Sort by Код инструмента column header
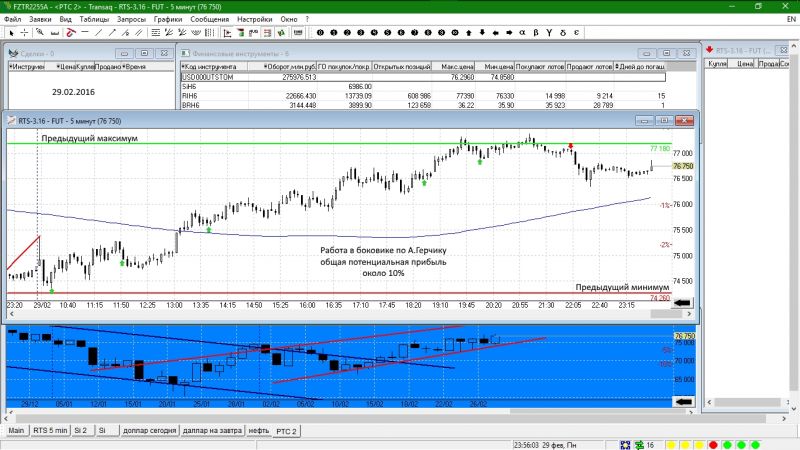 pyautogui.click(x=214, y=66)
